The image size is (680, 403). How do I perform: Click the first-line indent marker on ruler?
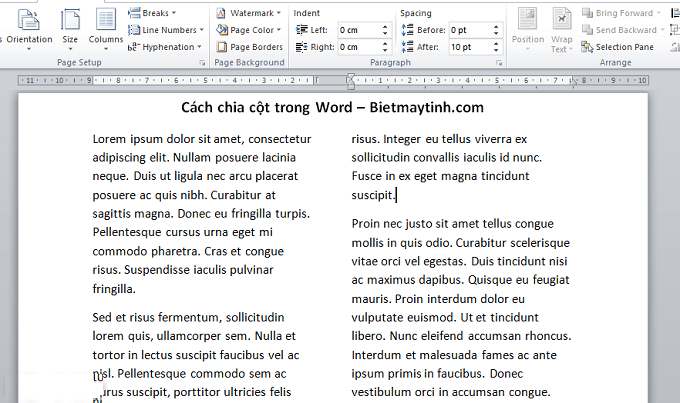(351, 77)
